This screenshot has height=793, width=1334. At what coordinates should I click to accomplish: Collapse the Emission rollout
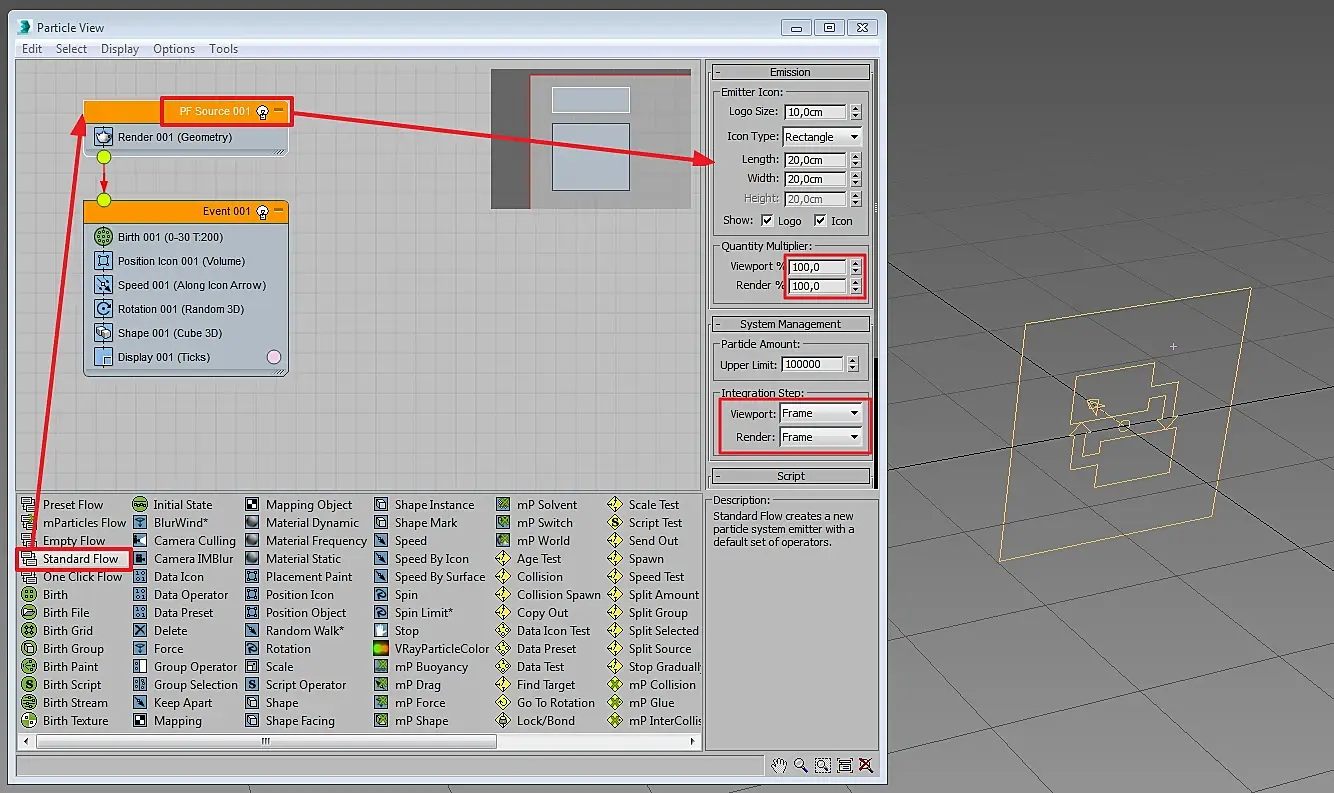click(x=789, y=72)
